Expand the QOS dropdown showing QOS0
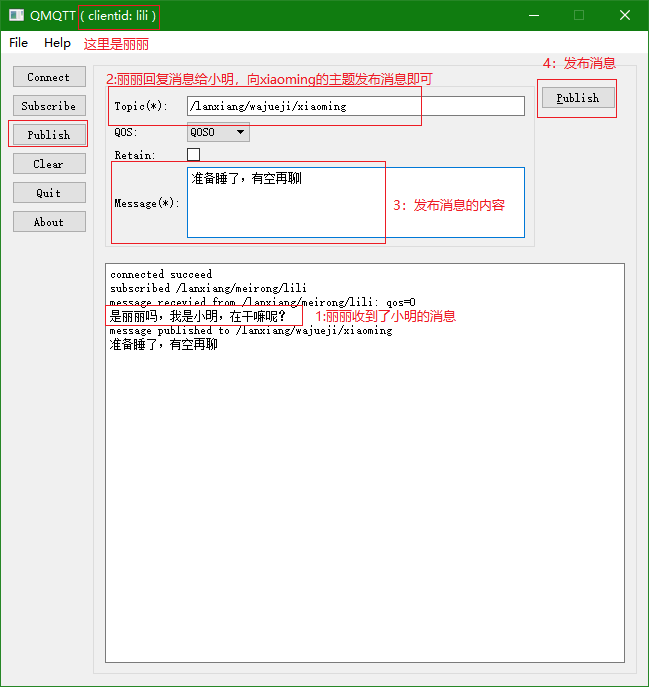This screenshot has width=652, height=690. [218, 132]
